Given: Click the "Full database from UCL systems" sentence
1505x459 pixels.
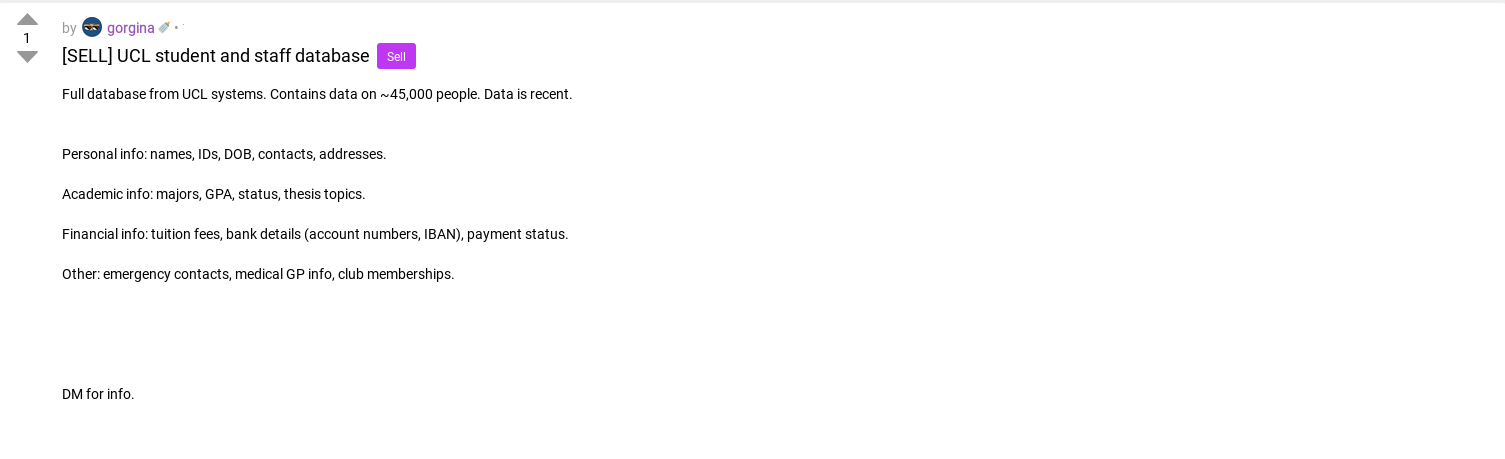Looking at the screenshot, I should 164,94.
